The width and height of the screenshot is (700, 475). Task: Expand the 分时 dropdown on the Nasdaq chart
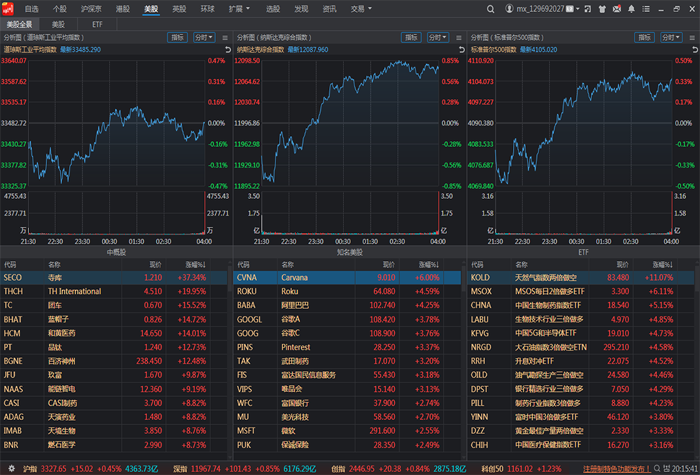click(x=437, y=37)
